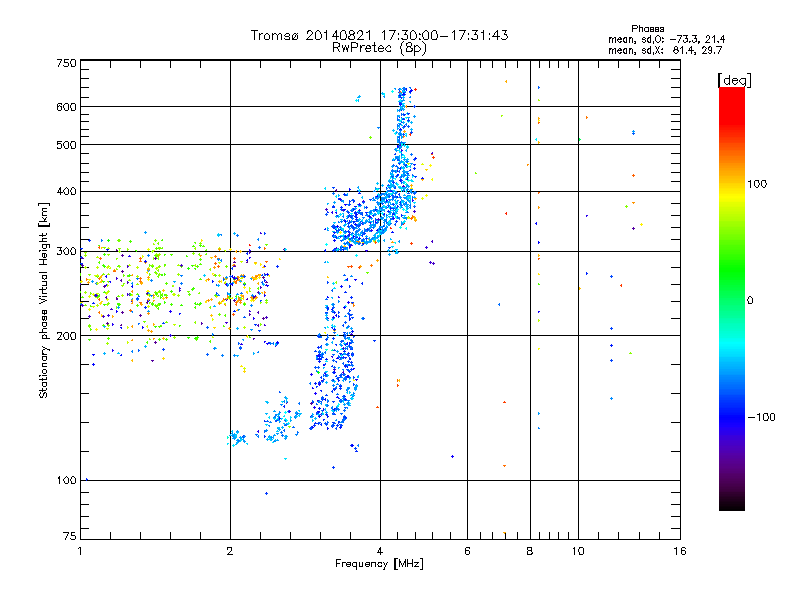Click the plot title 'Tromsø 20140821 17:30:00-17:31:43'
Screen dimensions: 800x600
(379, 35)
